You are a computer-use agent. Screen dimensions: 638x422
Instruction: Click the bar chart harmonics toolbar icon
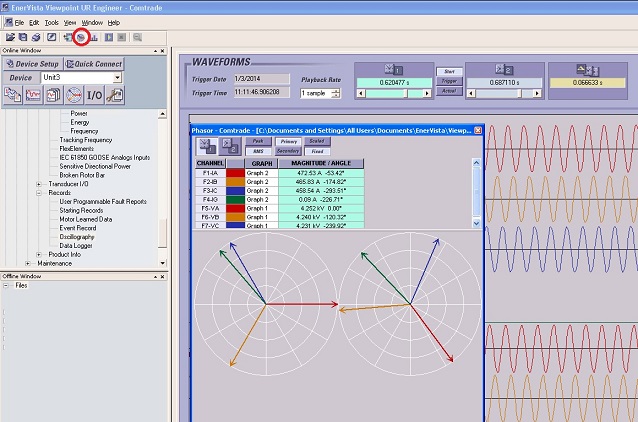[x=94, y=37]
